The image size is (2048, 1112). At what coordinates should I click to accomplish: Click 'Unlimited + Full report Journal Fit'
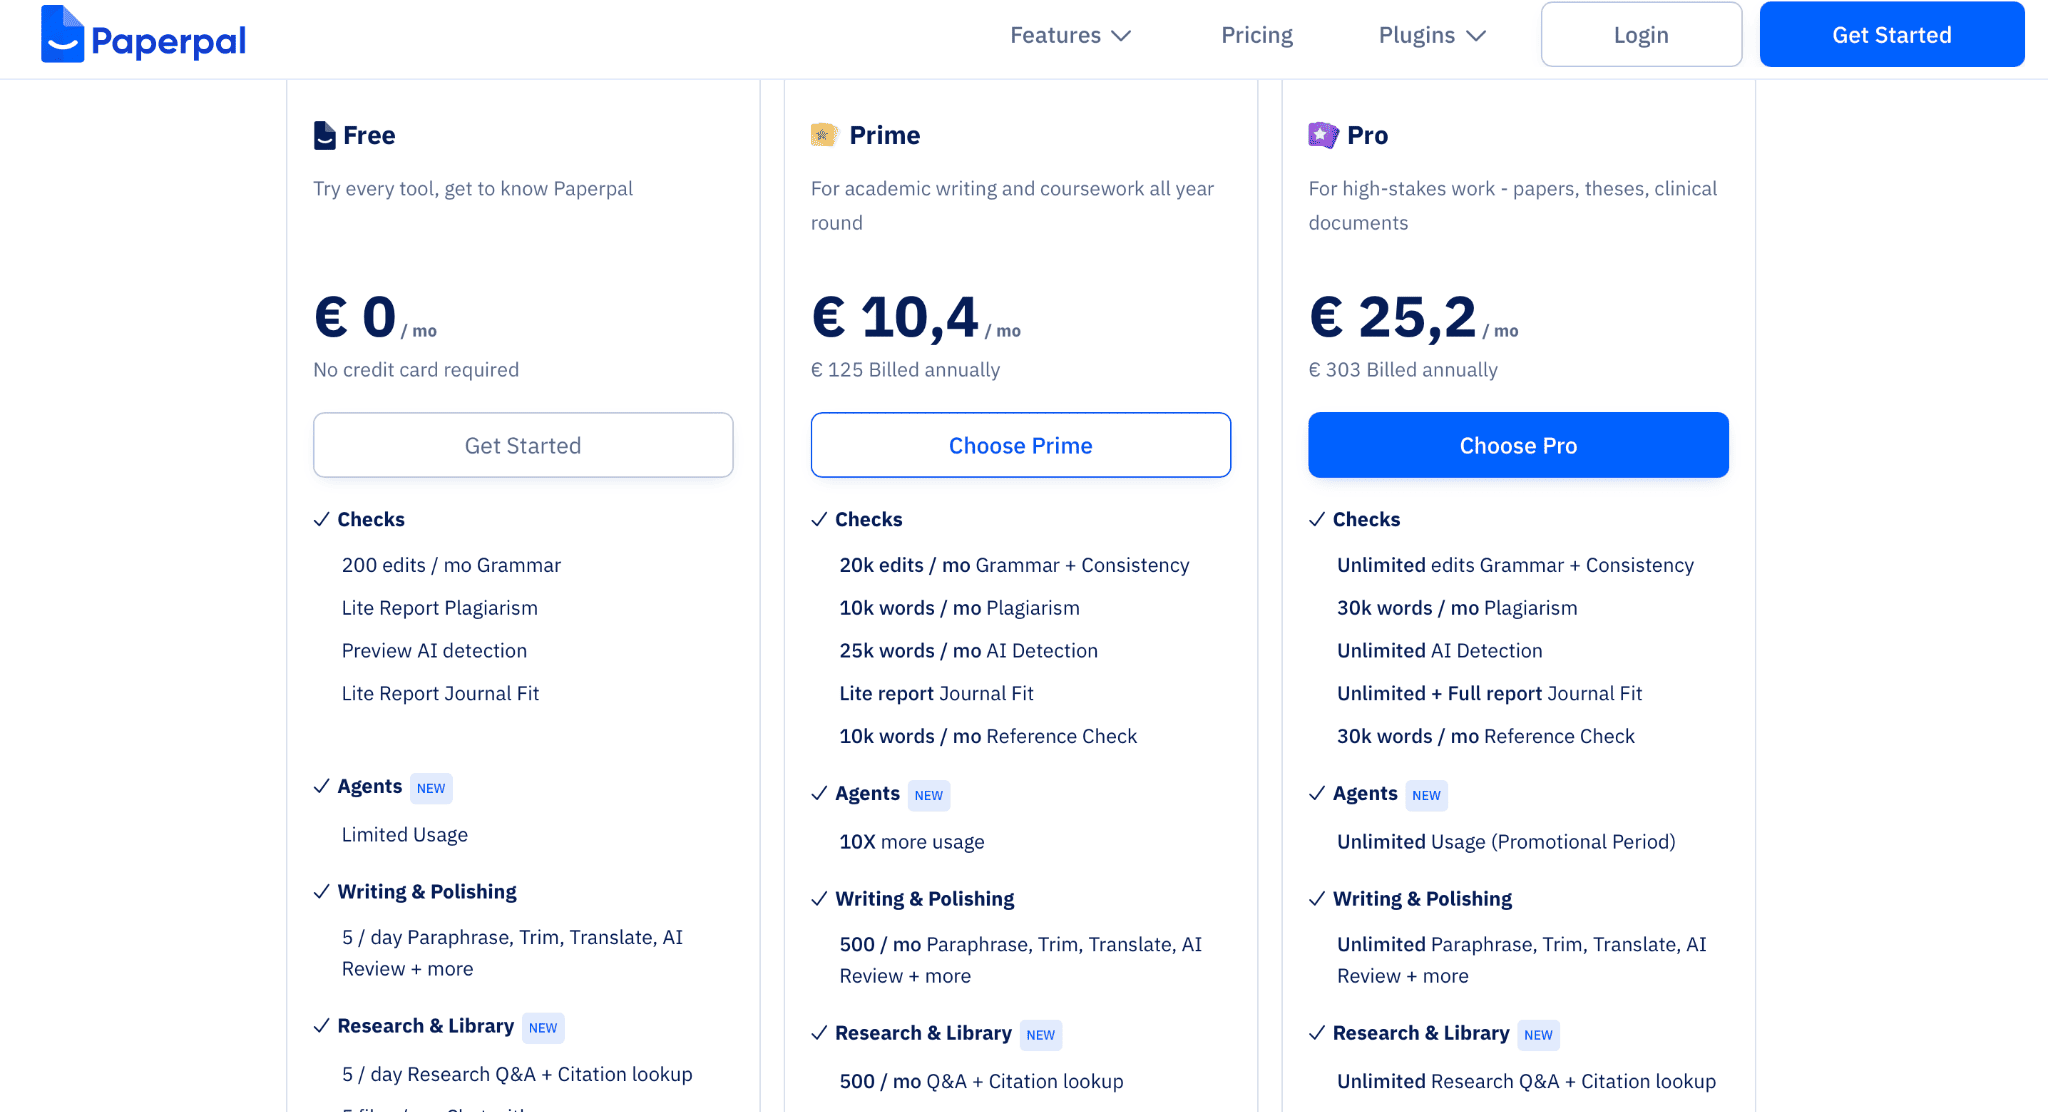1489,693
